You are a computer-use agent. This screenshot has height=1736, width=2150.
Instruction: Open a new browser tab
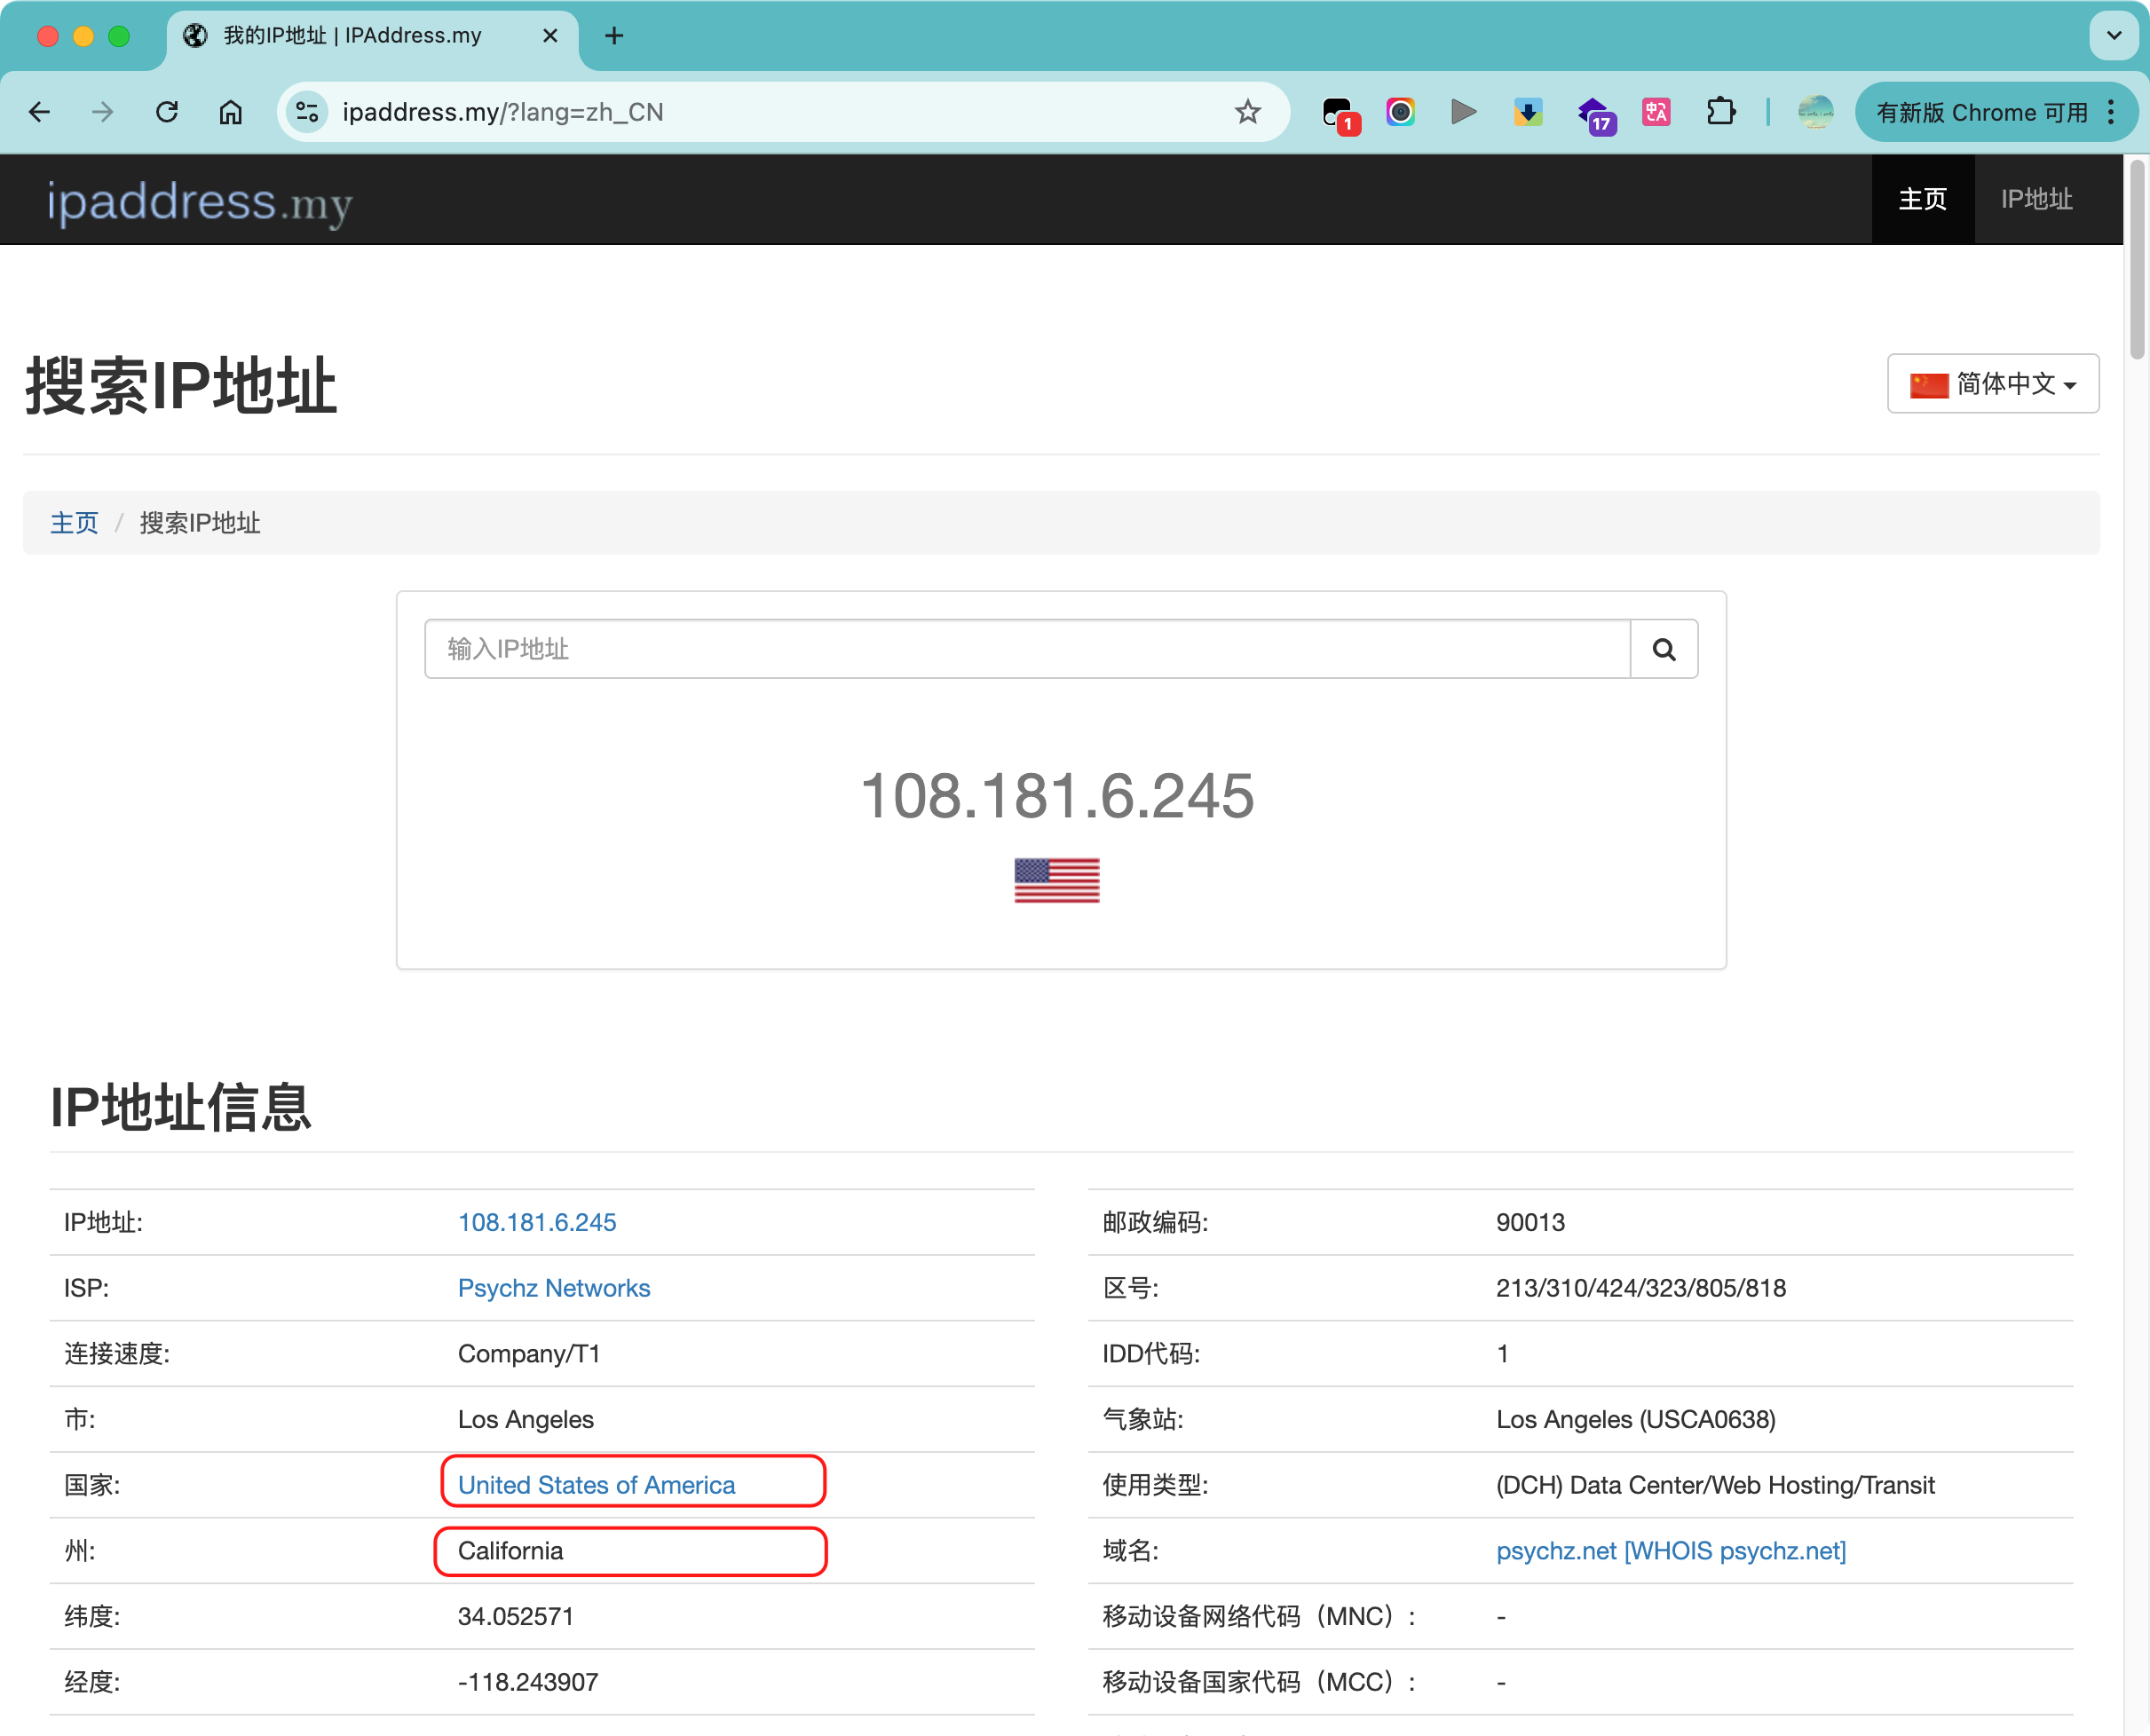click(614, 36)
